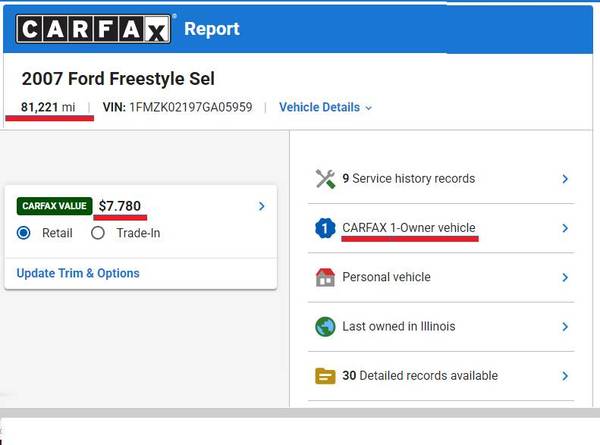The height and width of the screenshot is (445, 600).
Task: Expand the Last owned in Illinois arrow
Action: coord(565,327)
